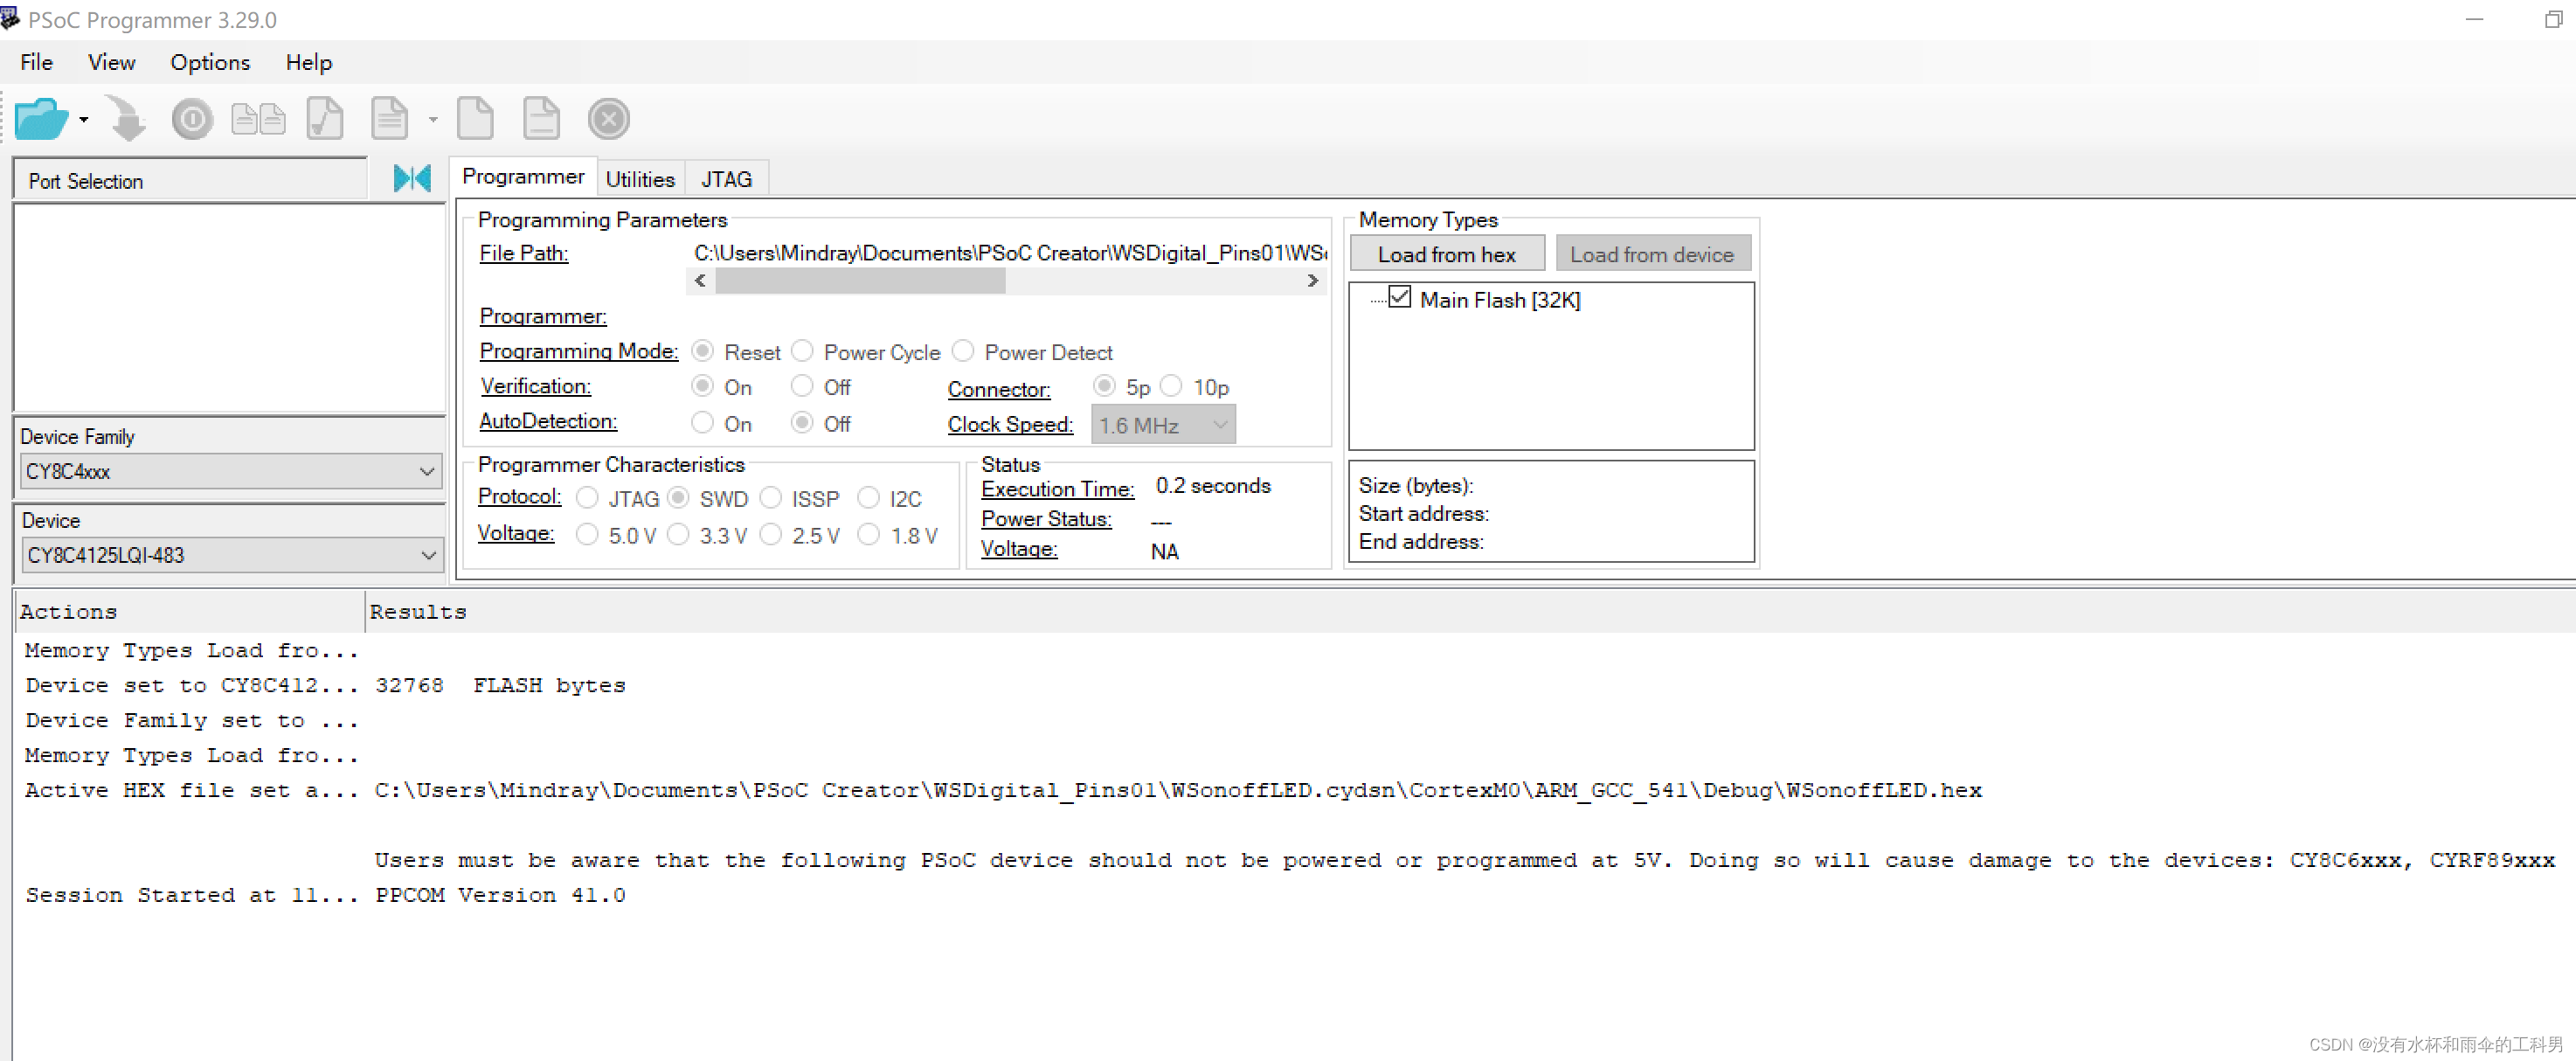Click the blue connect/disconnect port icon
Screen dimensions: 2576x1061
412,178
